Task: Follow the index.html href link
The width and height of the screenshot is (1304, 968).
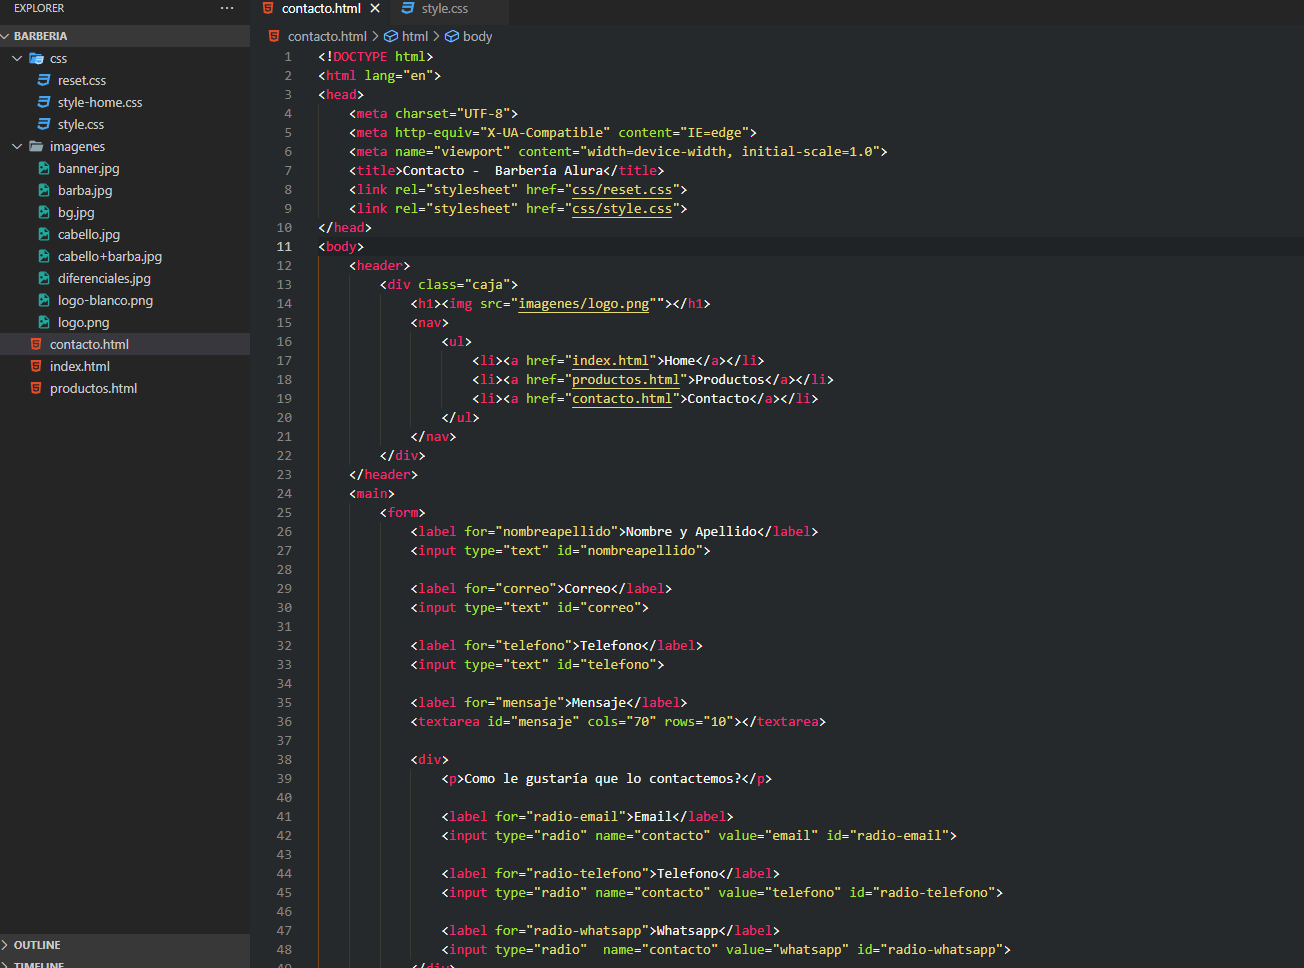Action: click(610, 360)
